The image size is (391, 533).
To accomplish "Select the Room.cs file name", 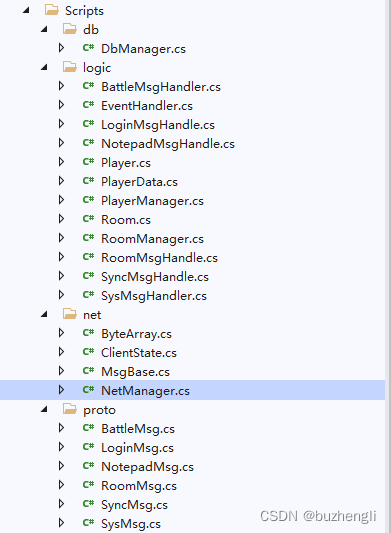I will tap(126, 220).
